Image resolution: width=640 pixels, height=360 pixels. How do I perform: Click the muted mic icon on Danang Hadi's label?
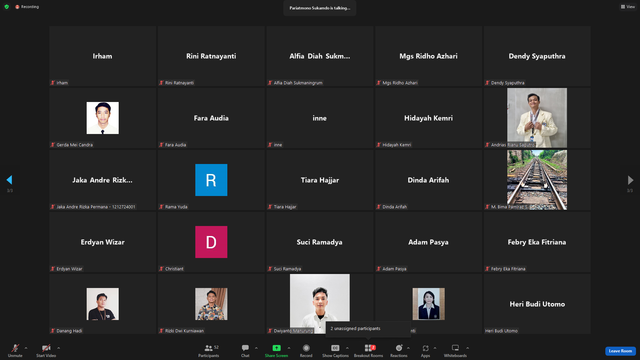(x=53, y=331)
